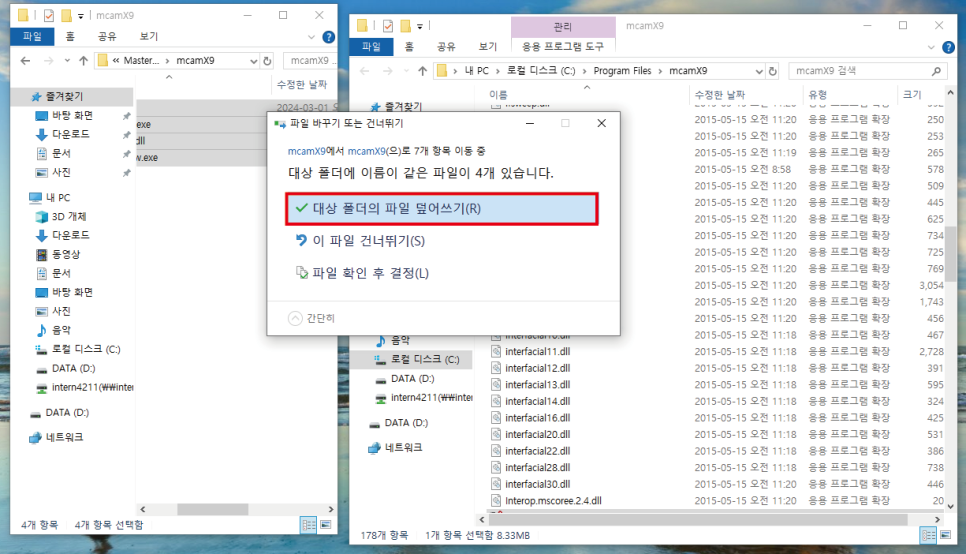Click help icon in left window
The height and width of the screenshot is (554, 966).
329,37
